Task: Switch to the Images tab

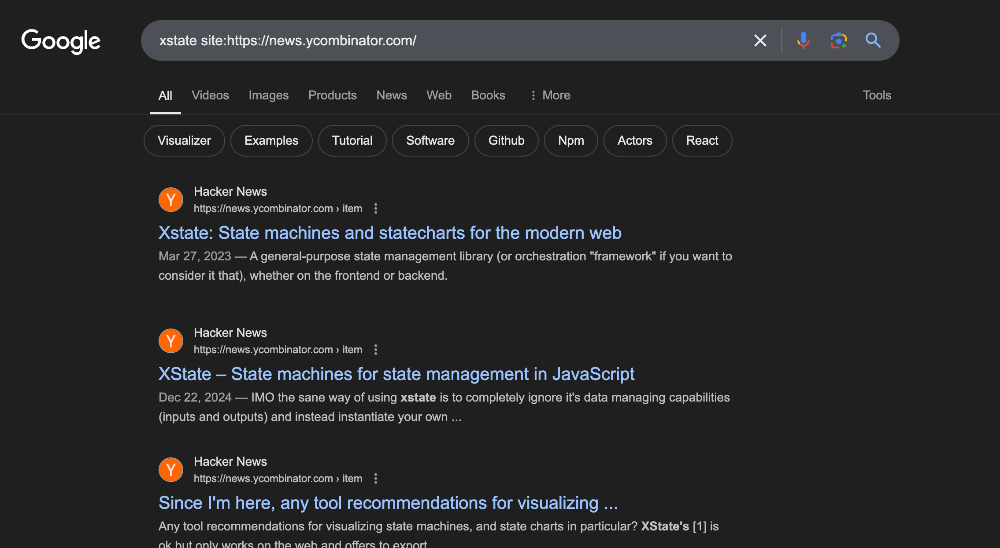Action: click(x=268, y=95)
